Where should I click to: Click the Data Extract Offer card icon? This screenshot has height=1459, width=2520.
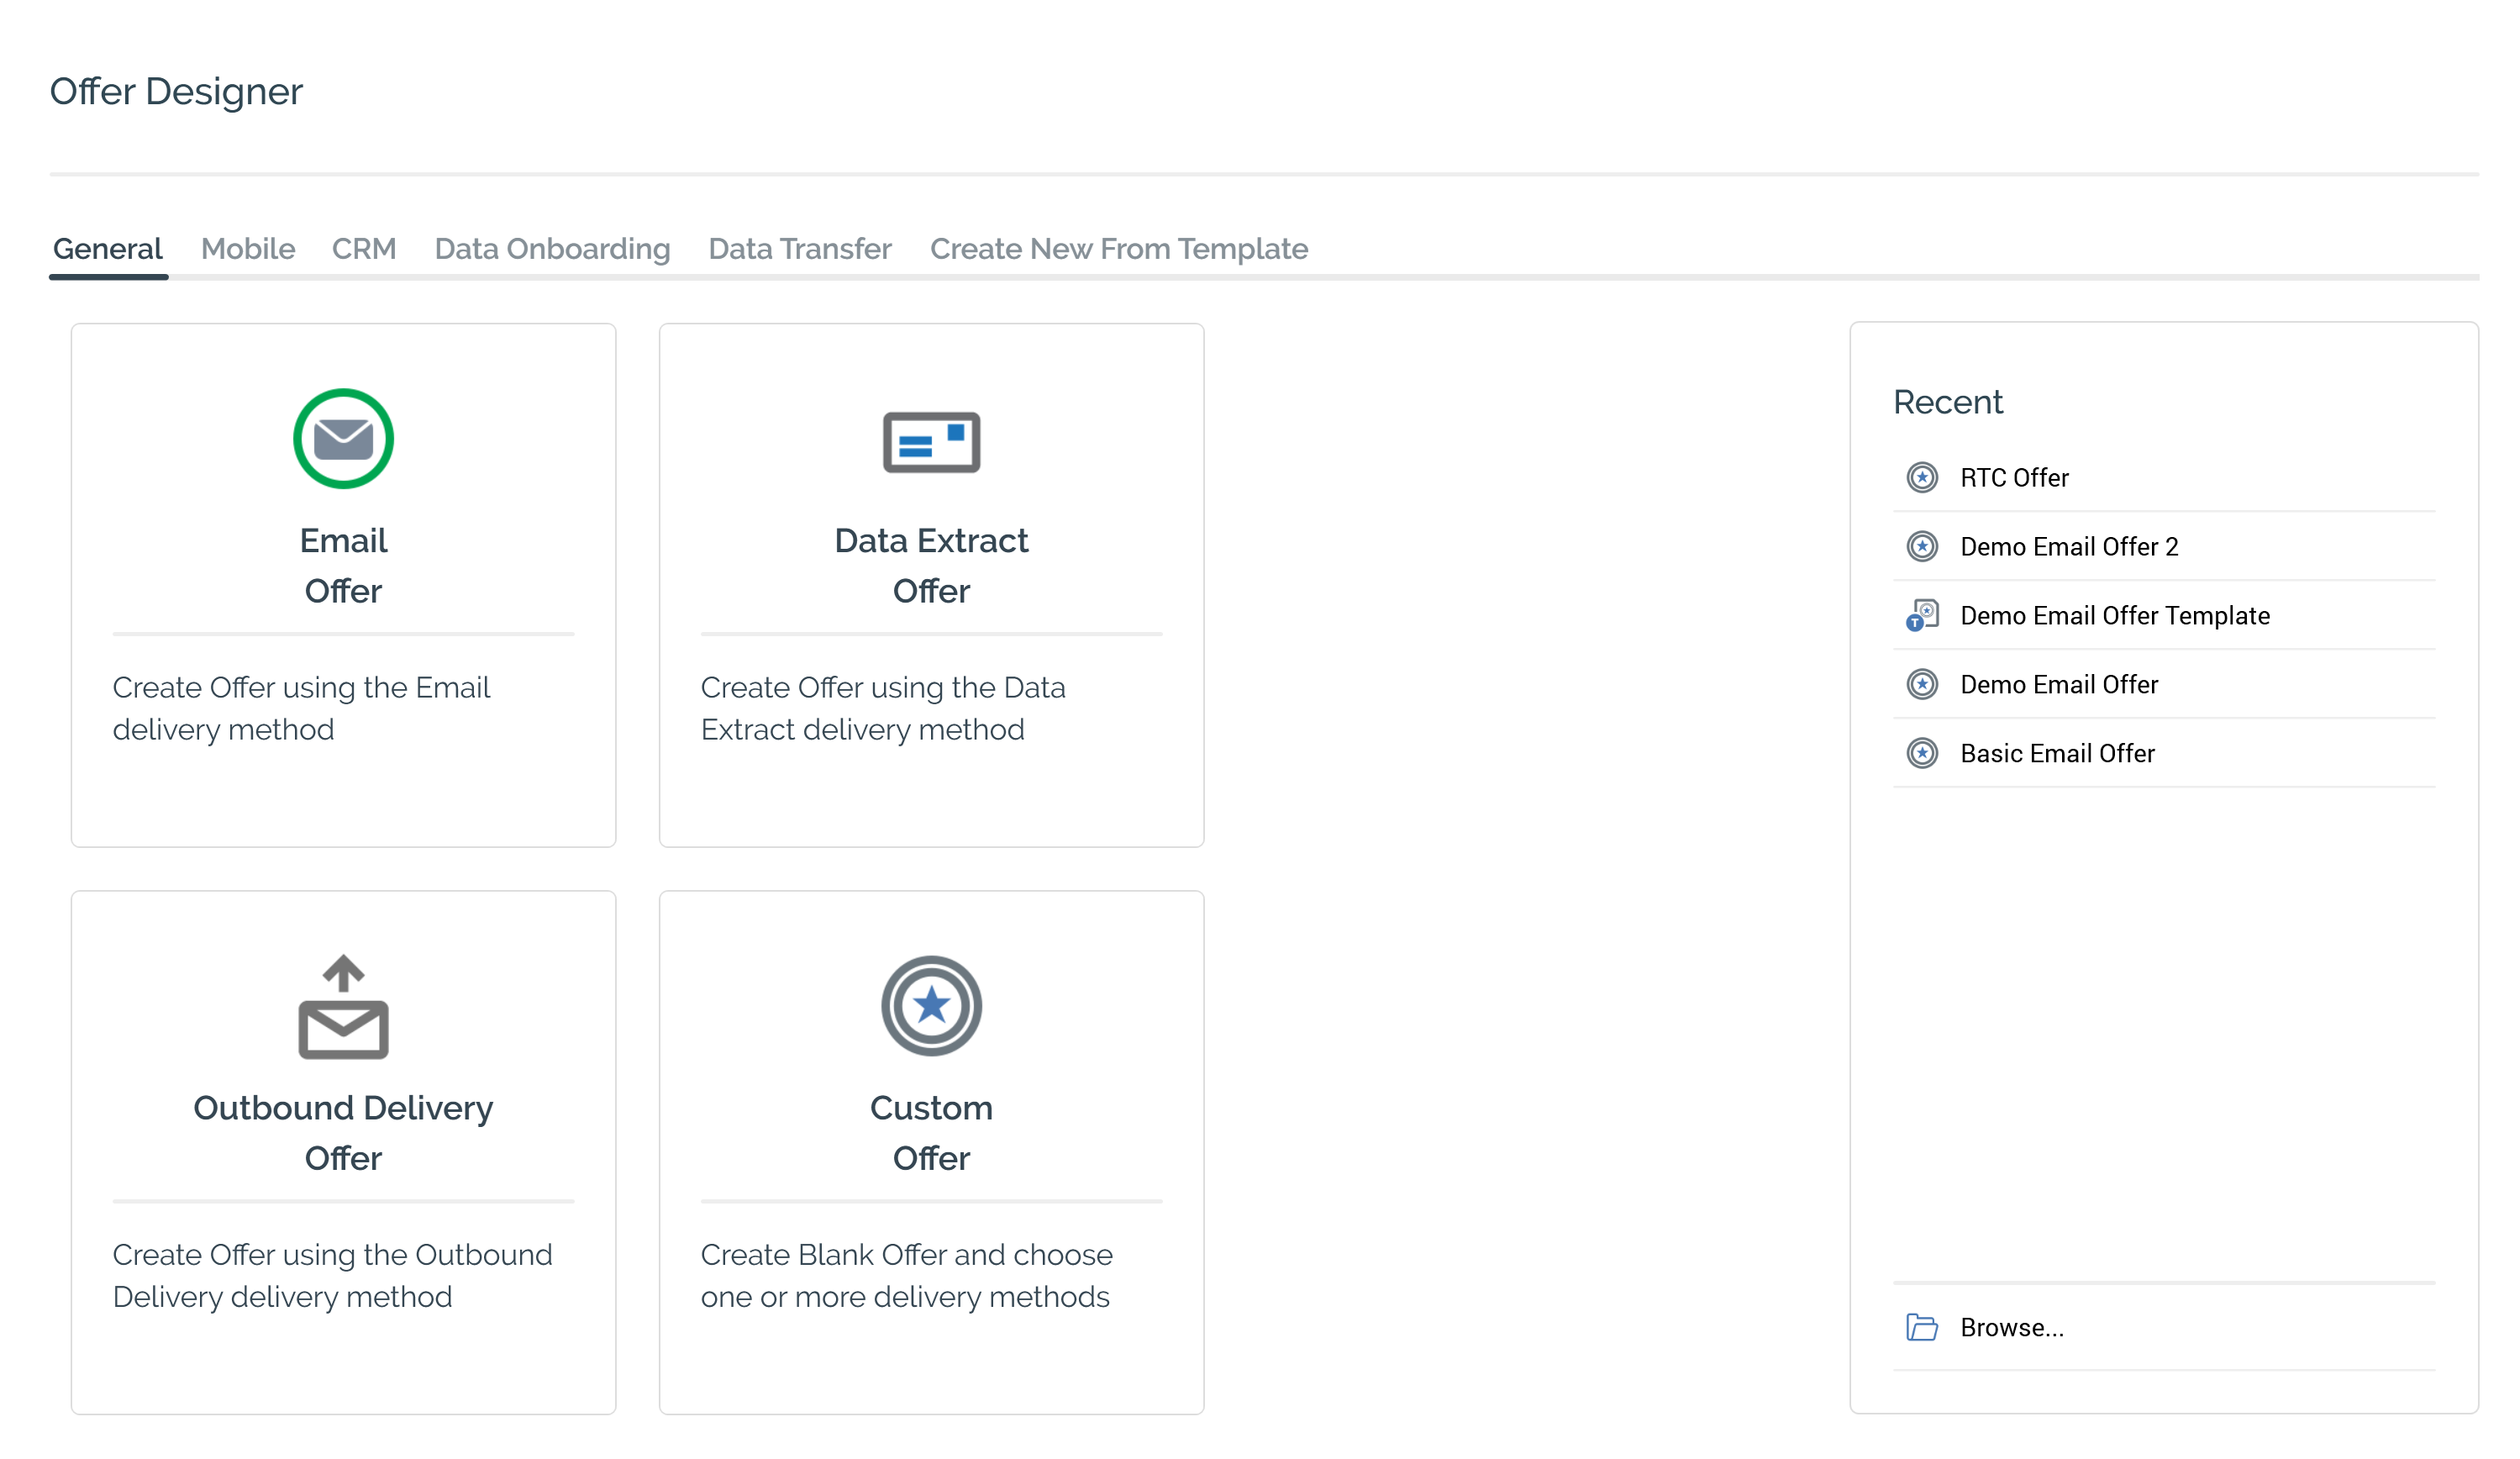931,442
